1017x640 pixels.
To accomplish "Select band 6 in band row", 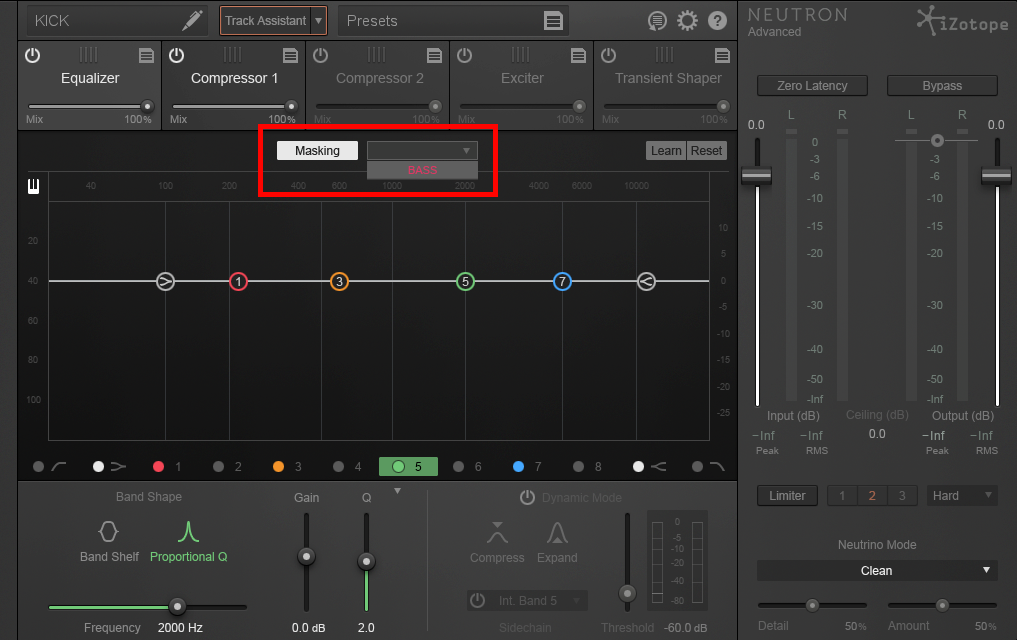I will pos(468,466).
